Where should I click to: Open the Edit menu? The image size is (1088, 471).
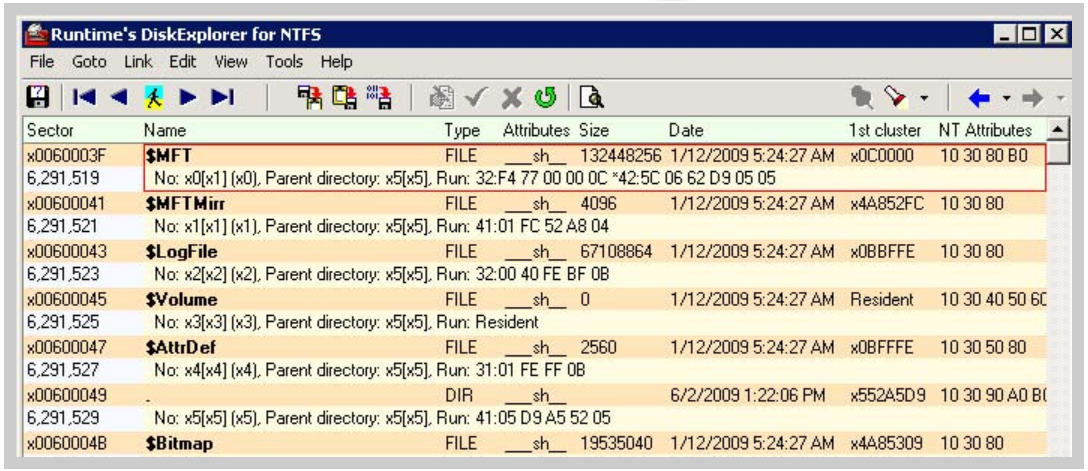click(x=183, y=62)
